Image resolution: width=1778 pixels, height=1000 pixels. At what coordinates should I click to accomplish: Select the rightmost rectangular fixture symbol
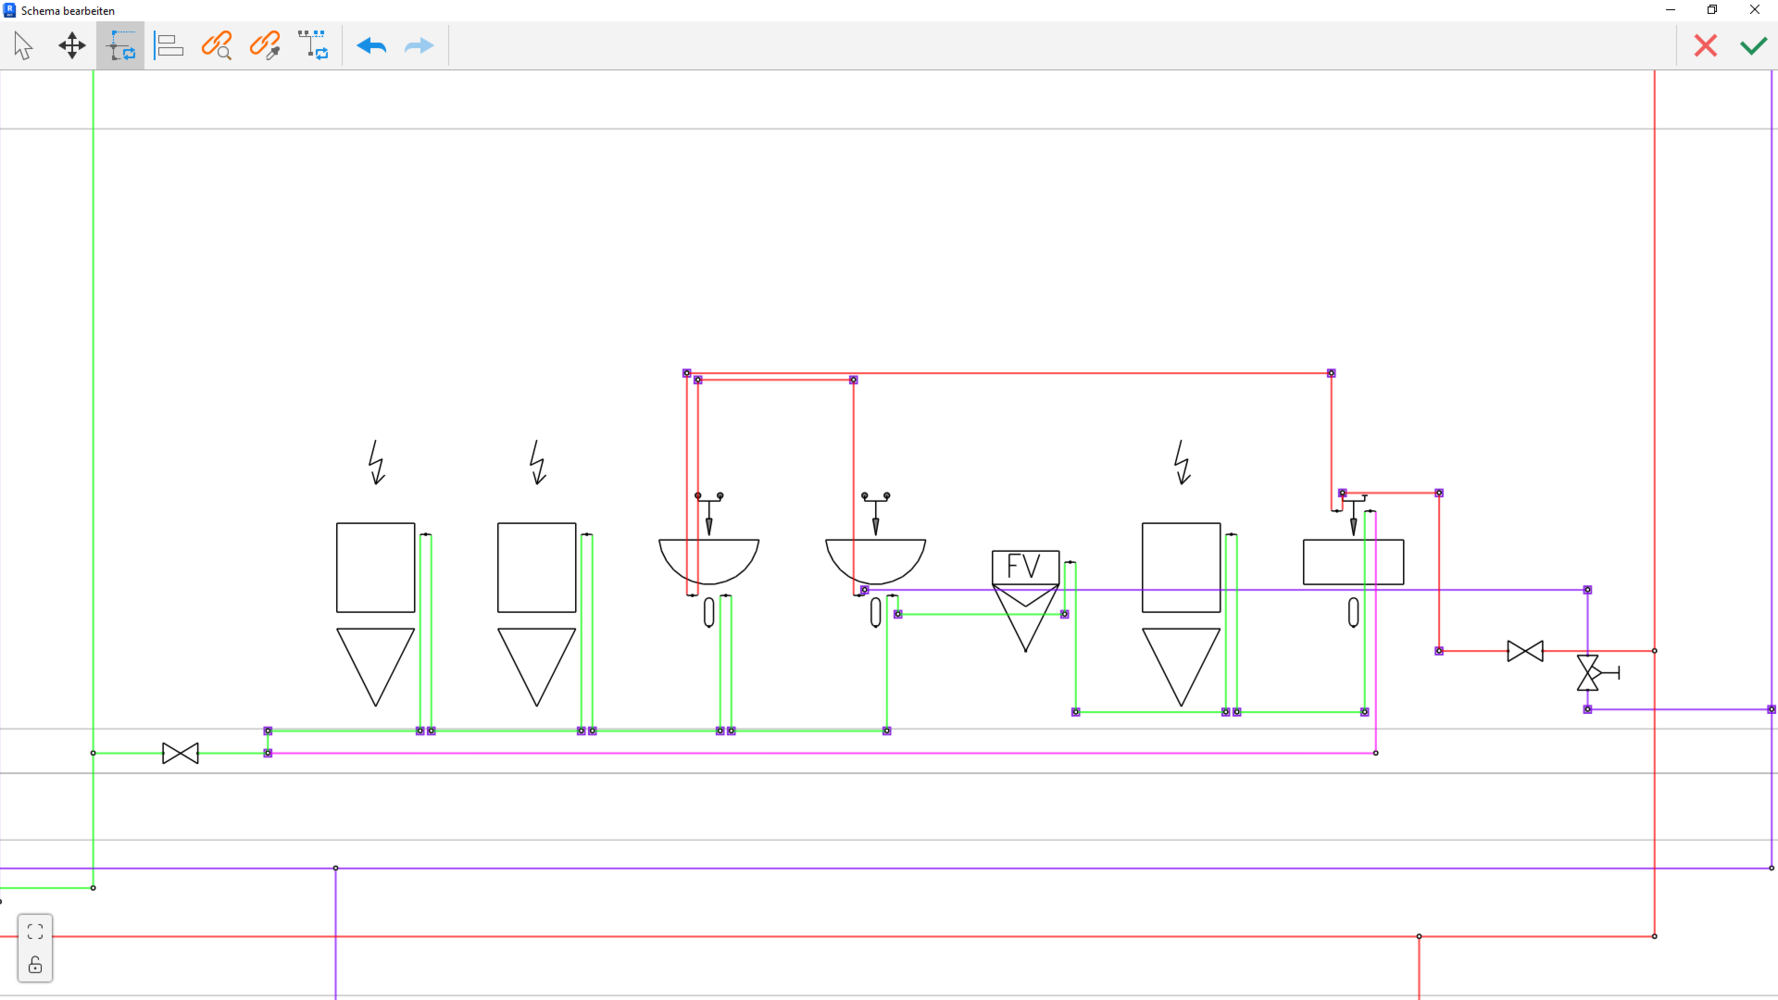click(1353, 562)
